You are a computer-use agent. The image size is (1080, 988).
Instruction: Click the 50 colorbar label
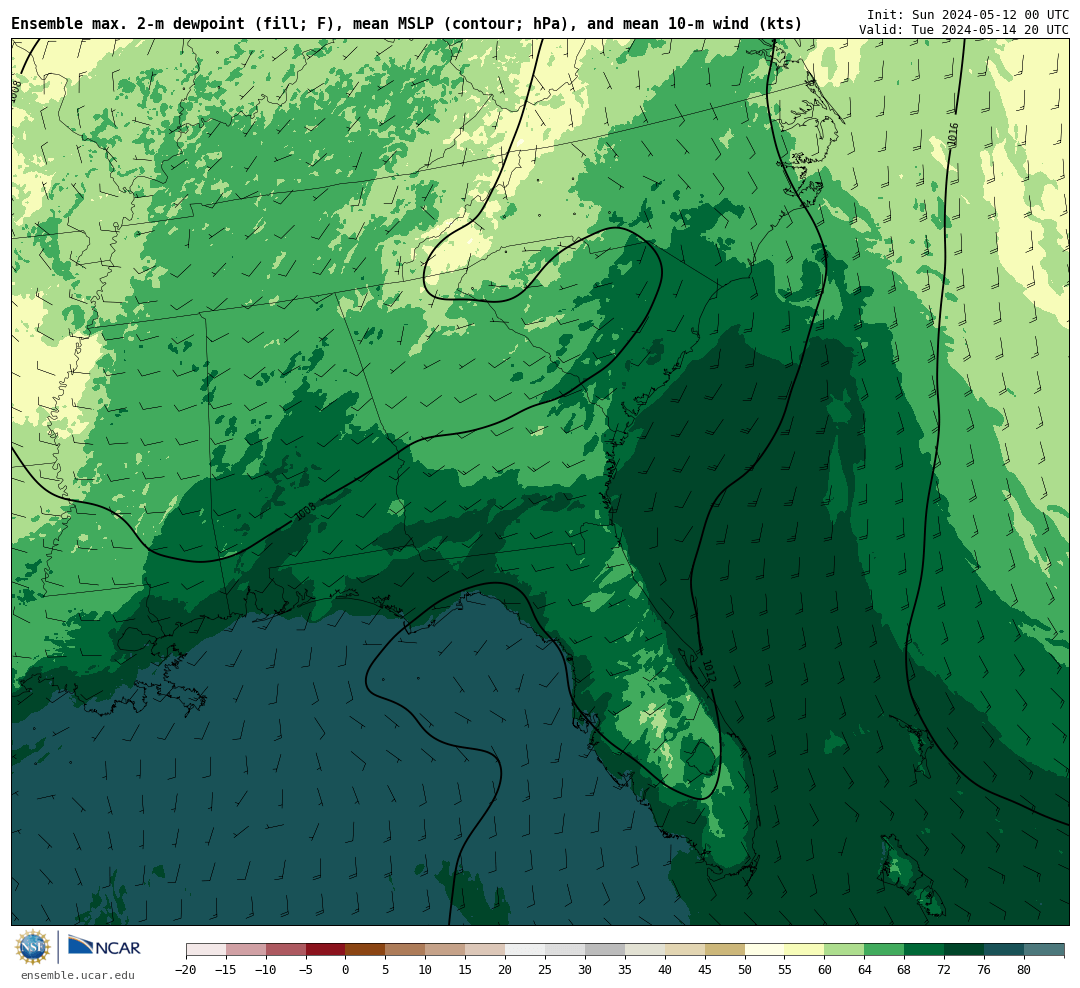tap(745, 970)
